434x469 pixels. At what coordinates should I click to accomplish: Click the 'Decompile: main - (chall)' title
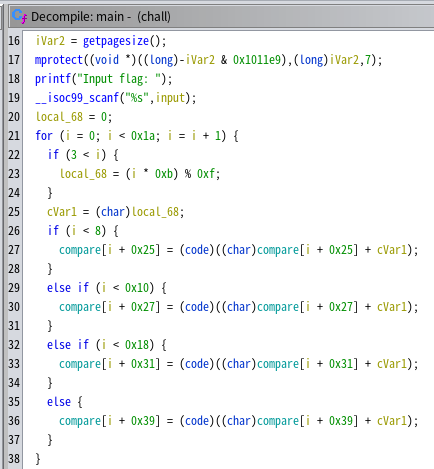click(101, 16)
